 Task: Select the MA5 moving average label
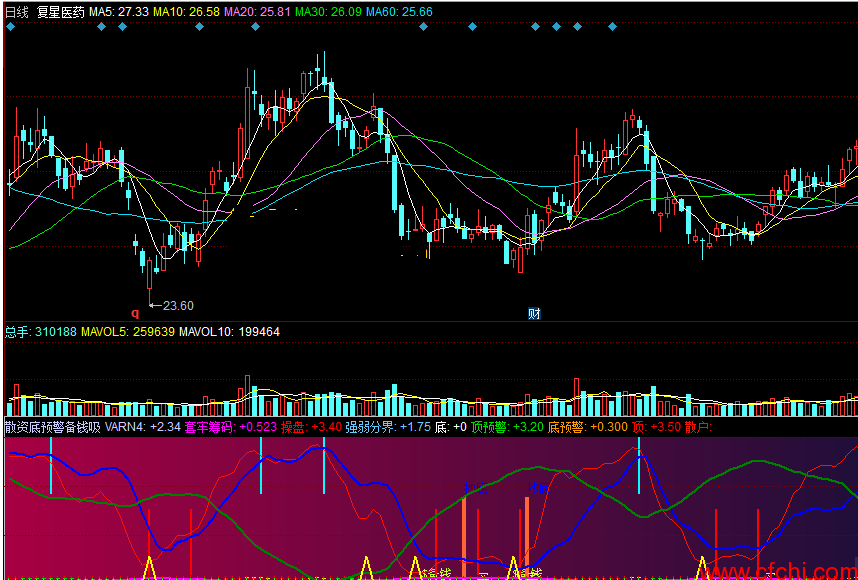119,11
